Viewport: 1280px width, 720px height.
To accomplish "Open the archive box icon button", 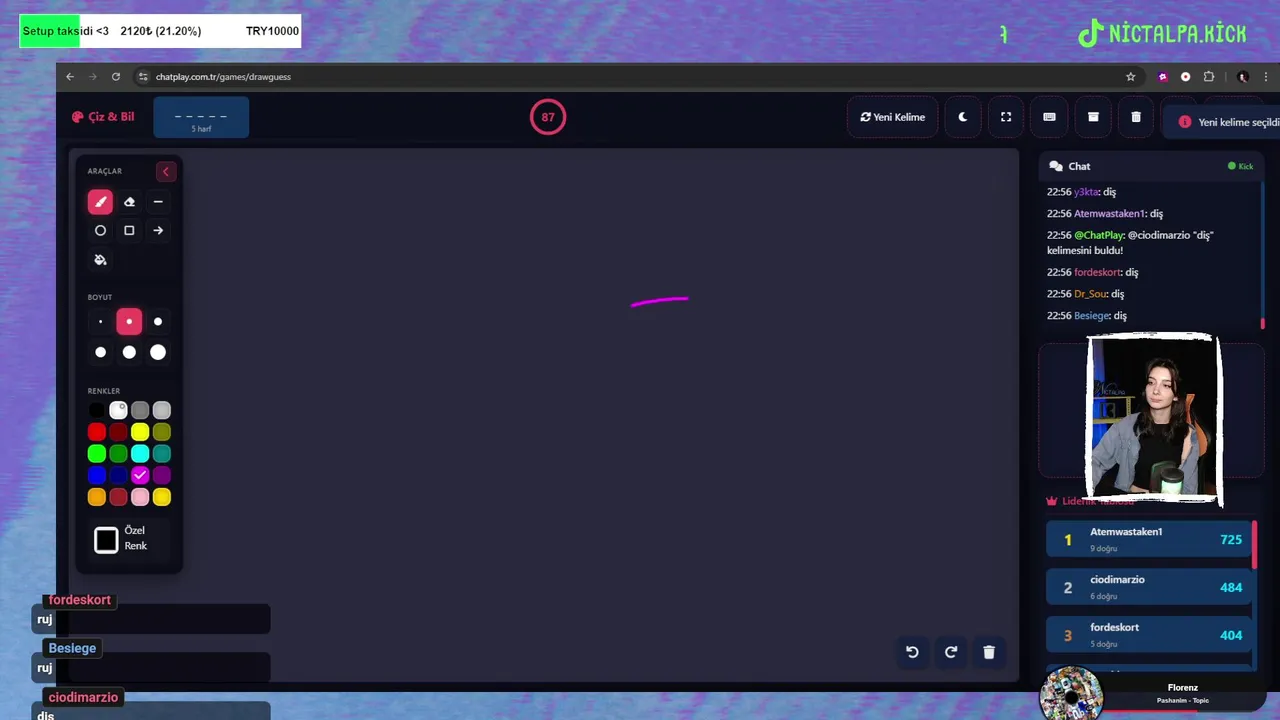I will 1093,117.
